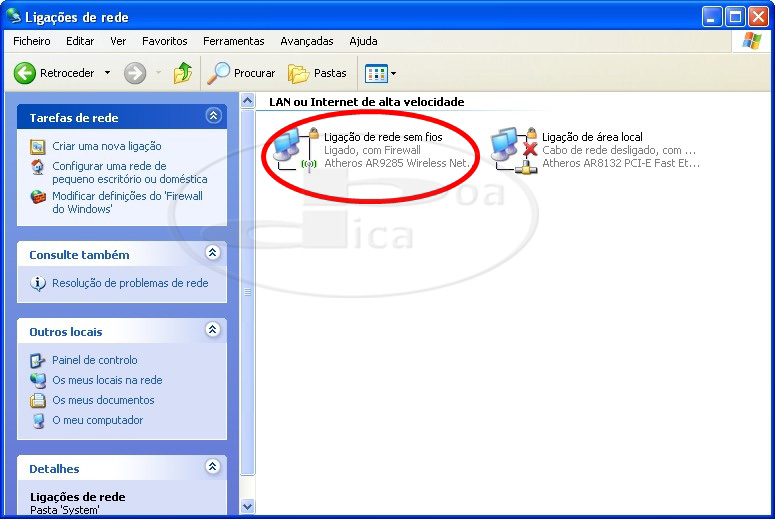Select the local area connection icon
The height and width of the screenshot is (519, 775).
514,150
